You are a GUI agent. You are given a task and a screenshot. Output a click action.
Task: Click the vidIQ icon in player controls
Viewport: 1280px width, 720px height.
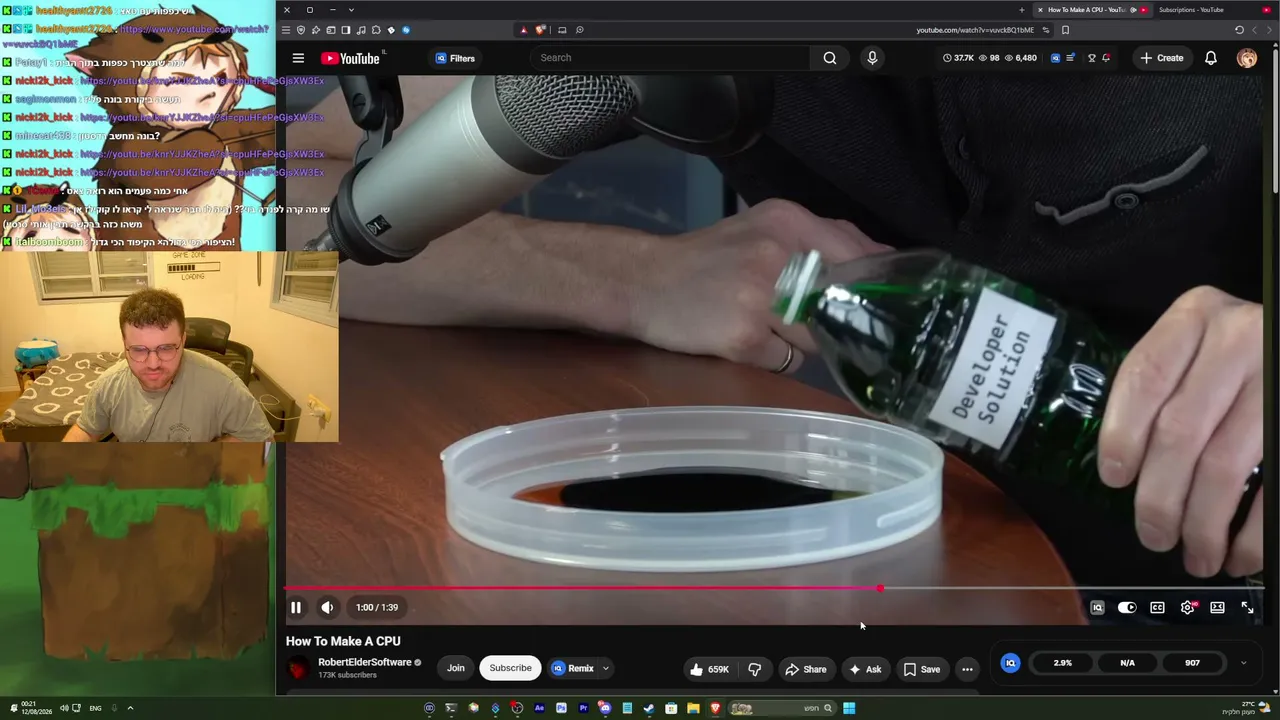point(1097,607)
